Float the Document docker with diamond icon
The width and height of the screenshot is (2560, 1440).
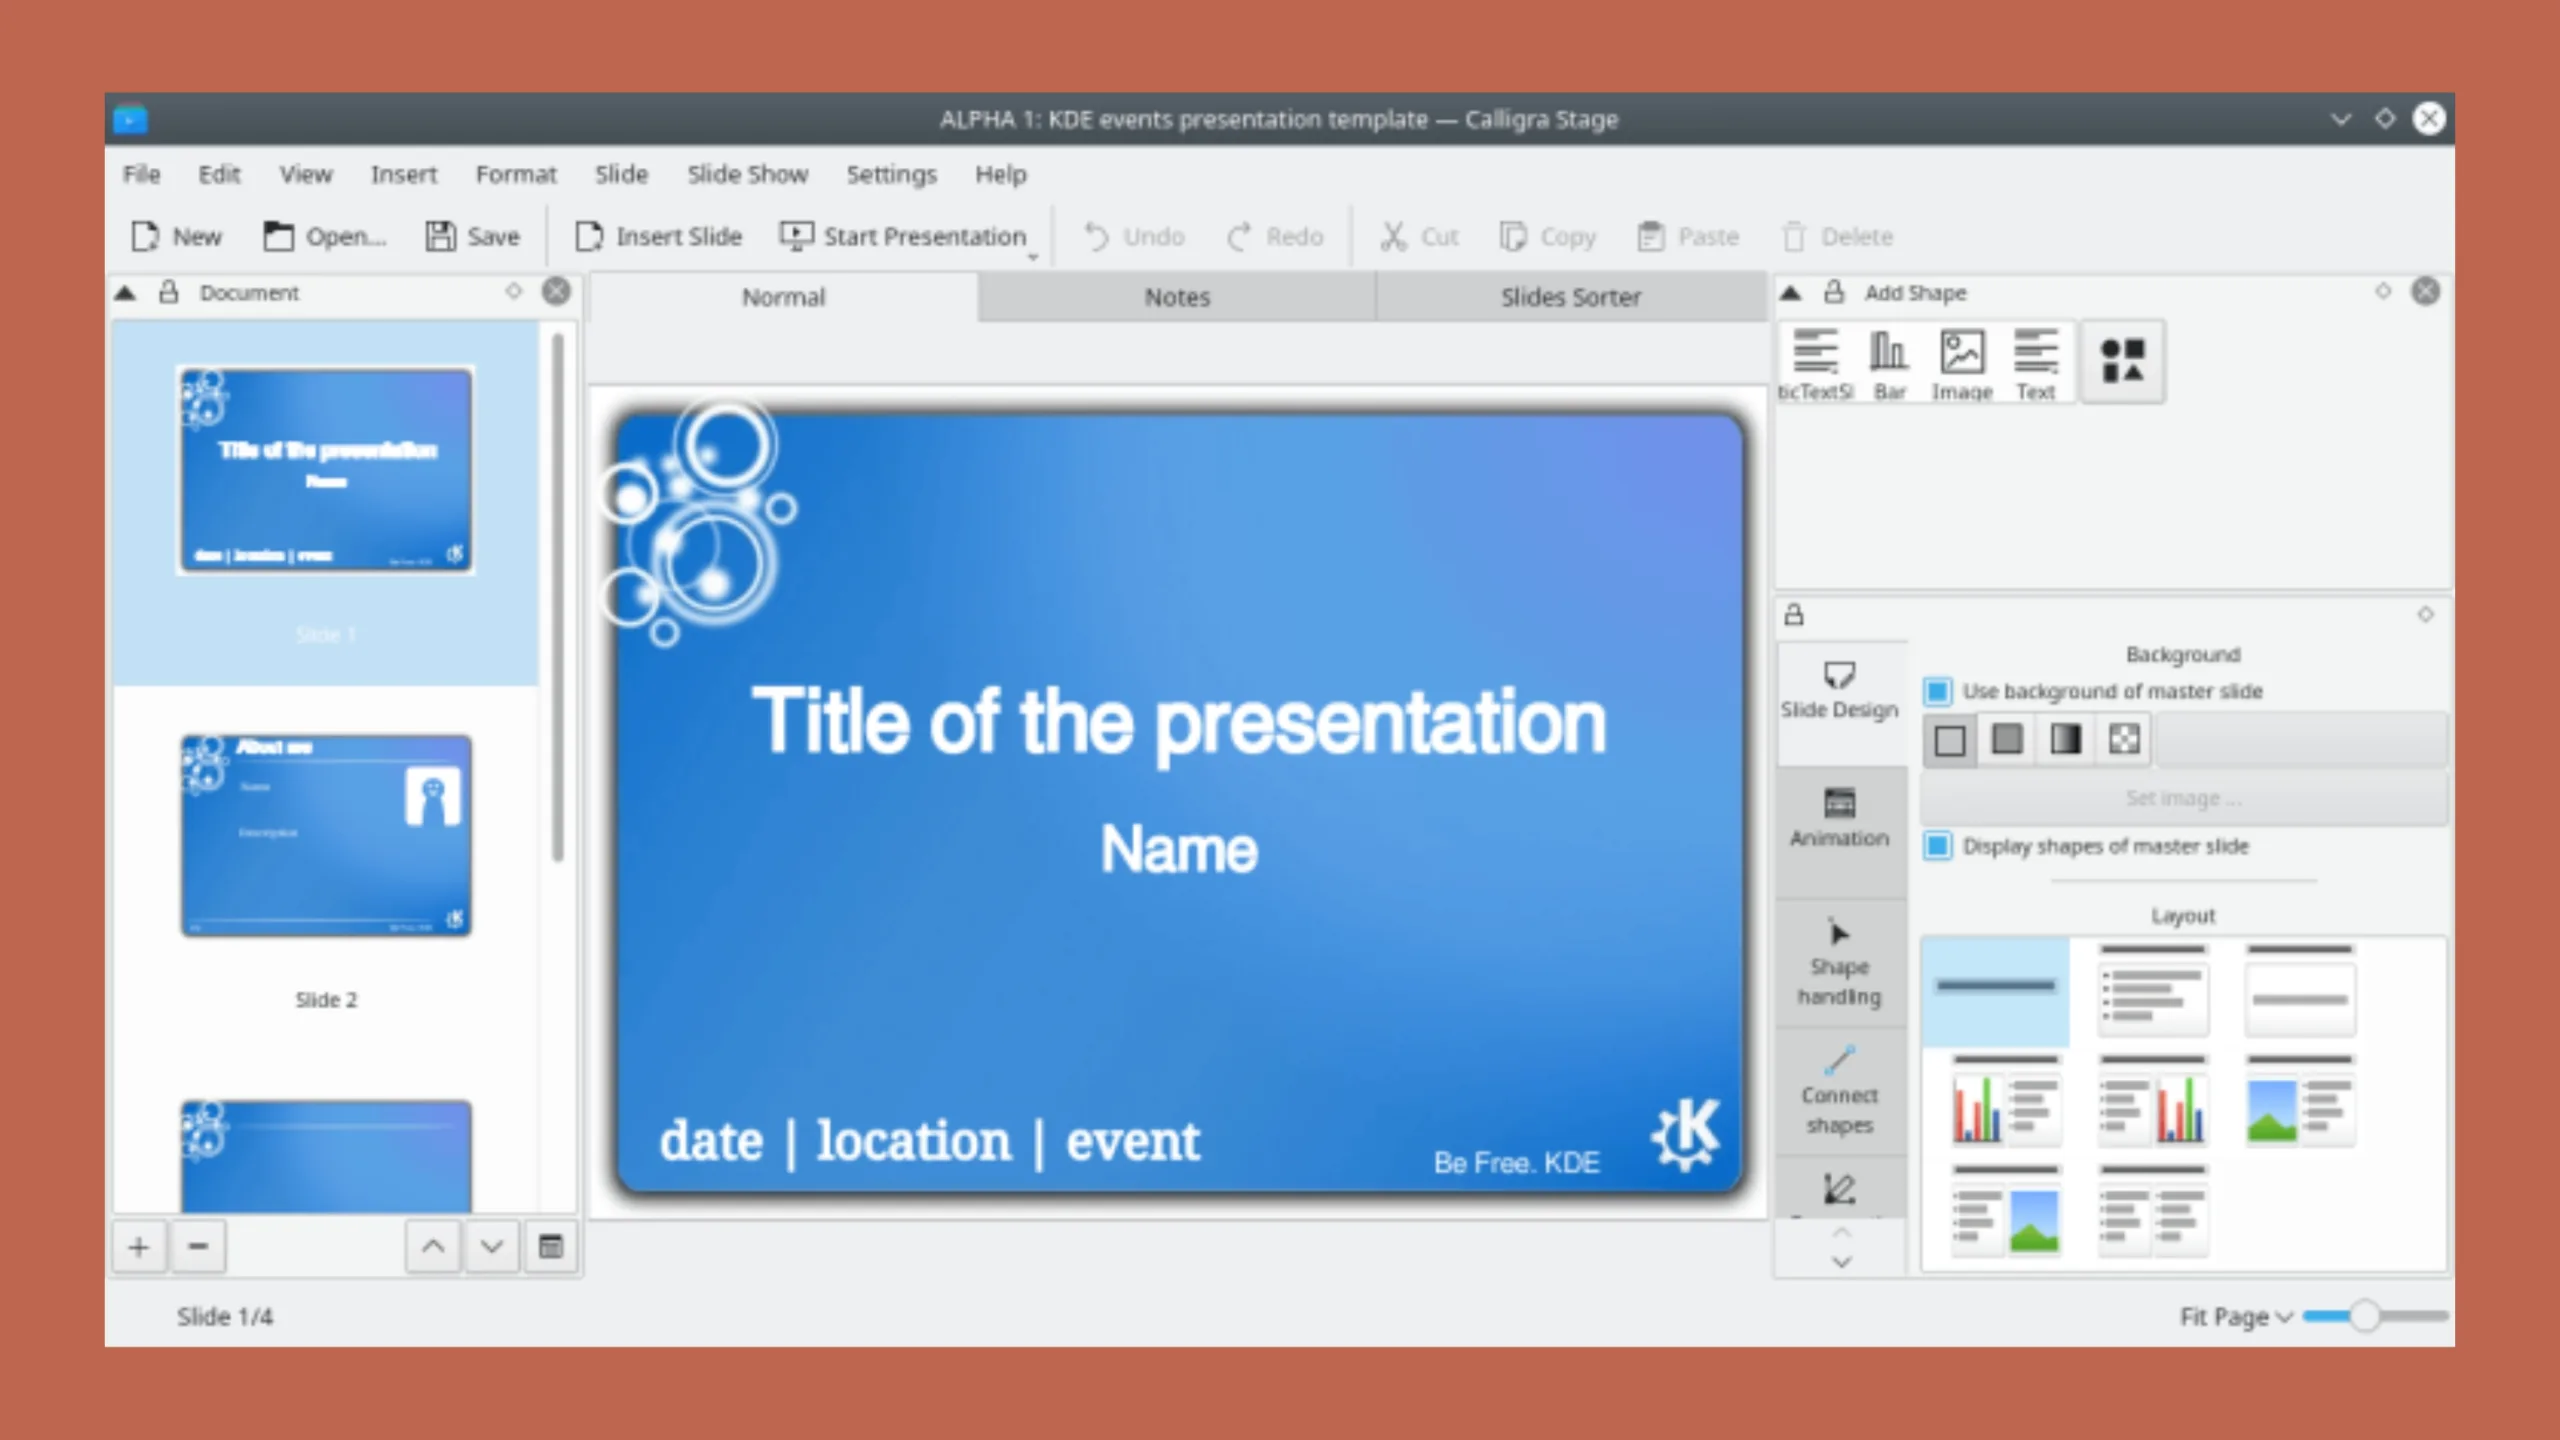point(514,291)
